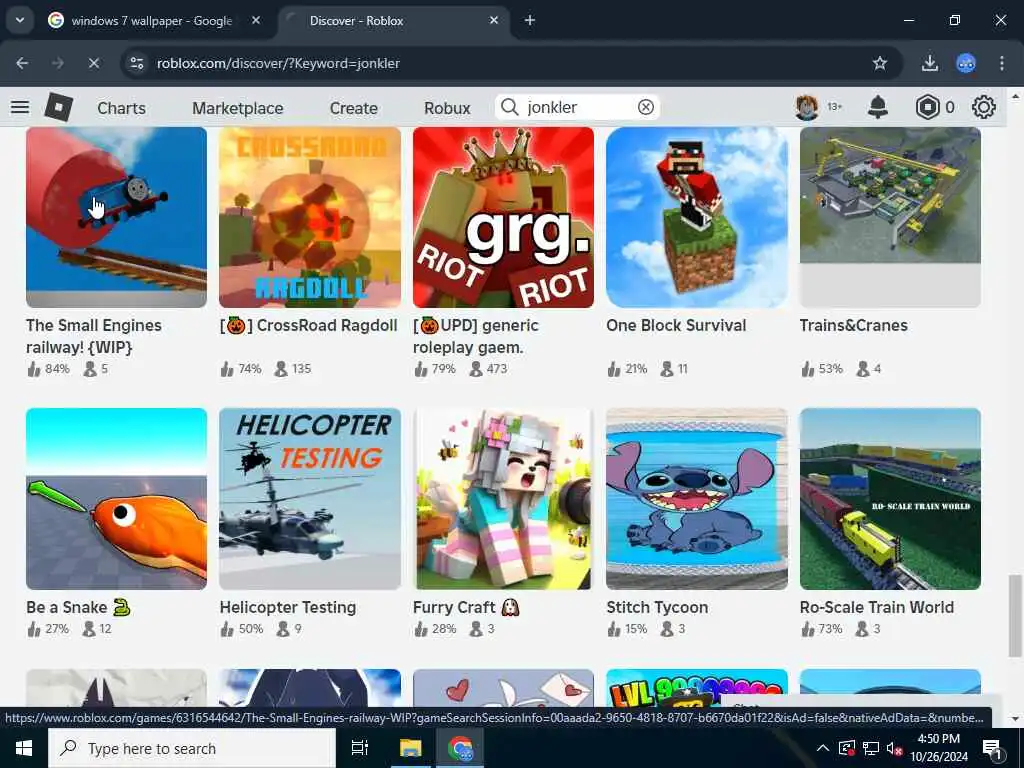Open Be a Snake thumbnail
Viewport: 1024px width, 768px height.
pyautogui.click(x=116, y=499)
